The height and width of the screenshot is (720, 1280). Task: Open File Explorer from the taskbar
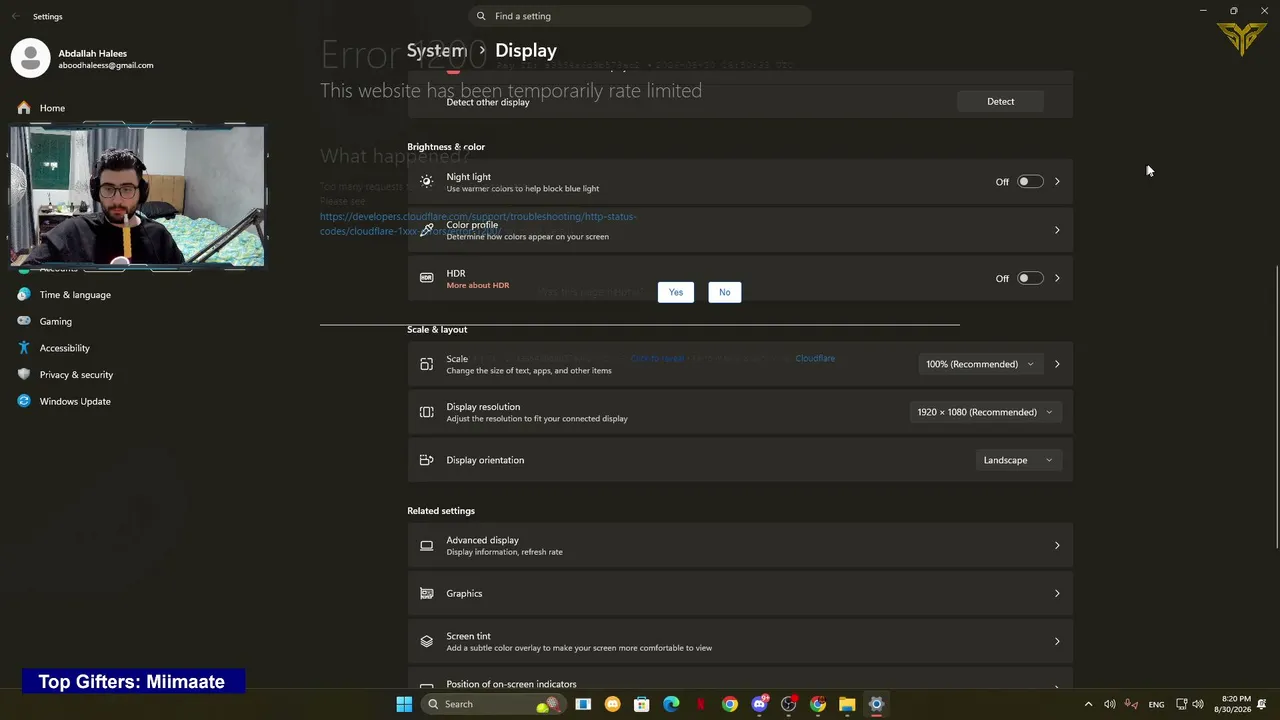(x=847, y=704)
